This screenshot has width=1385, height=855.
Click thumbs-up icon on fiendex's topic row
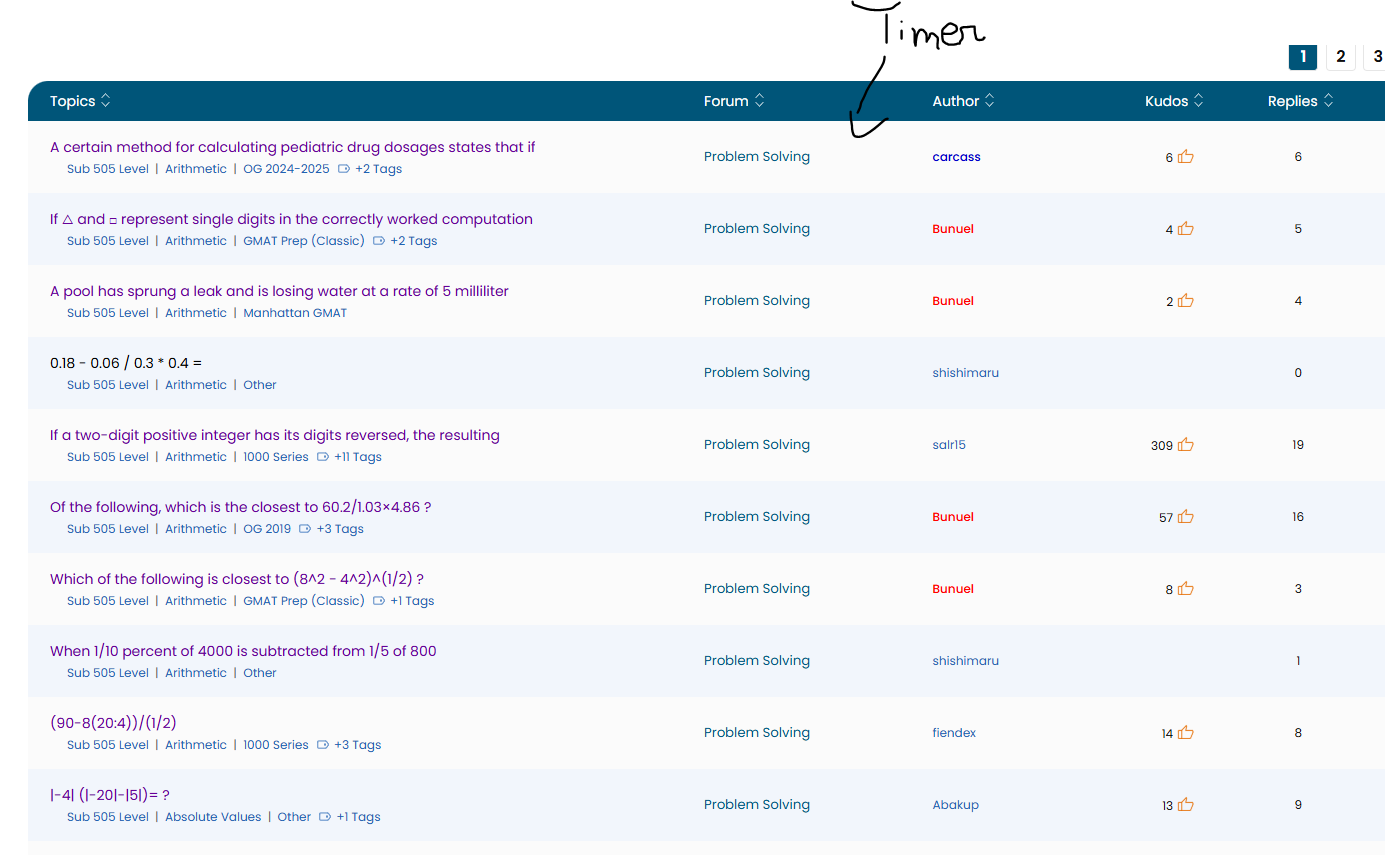coord(1186,733)
